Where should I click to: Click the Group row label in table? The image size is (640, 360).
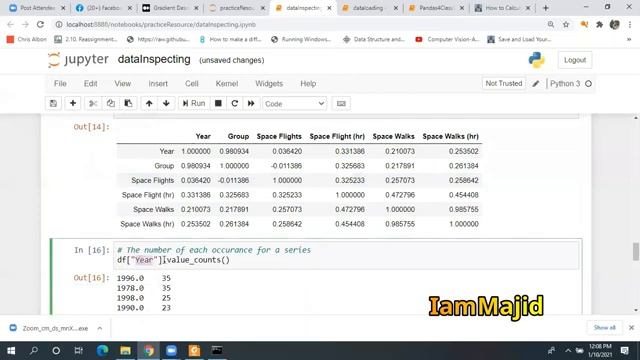tap(164, 166)
